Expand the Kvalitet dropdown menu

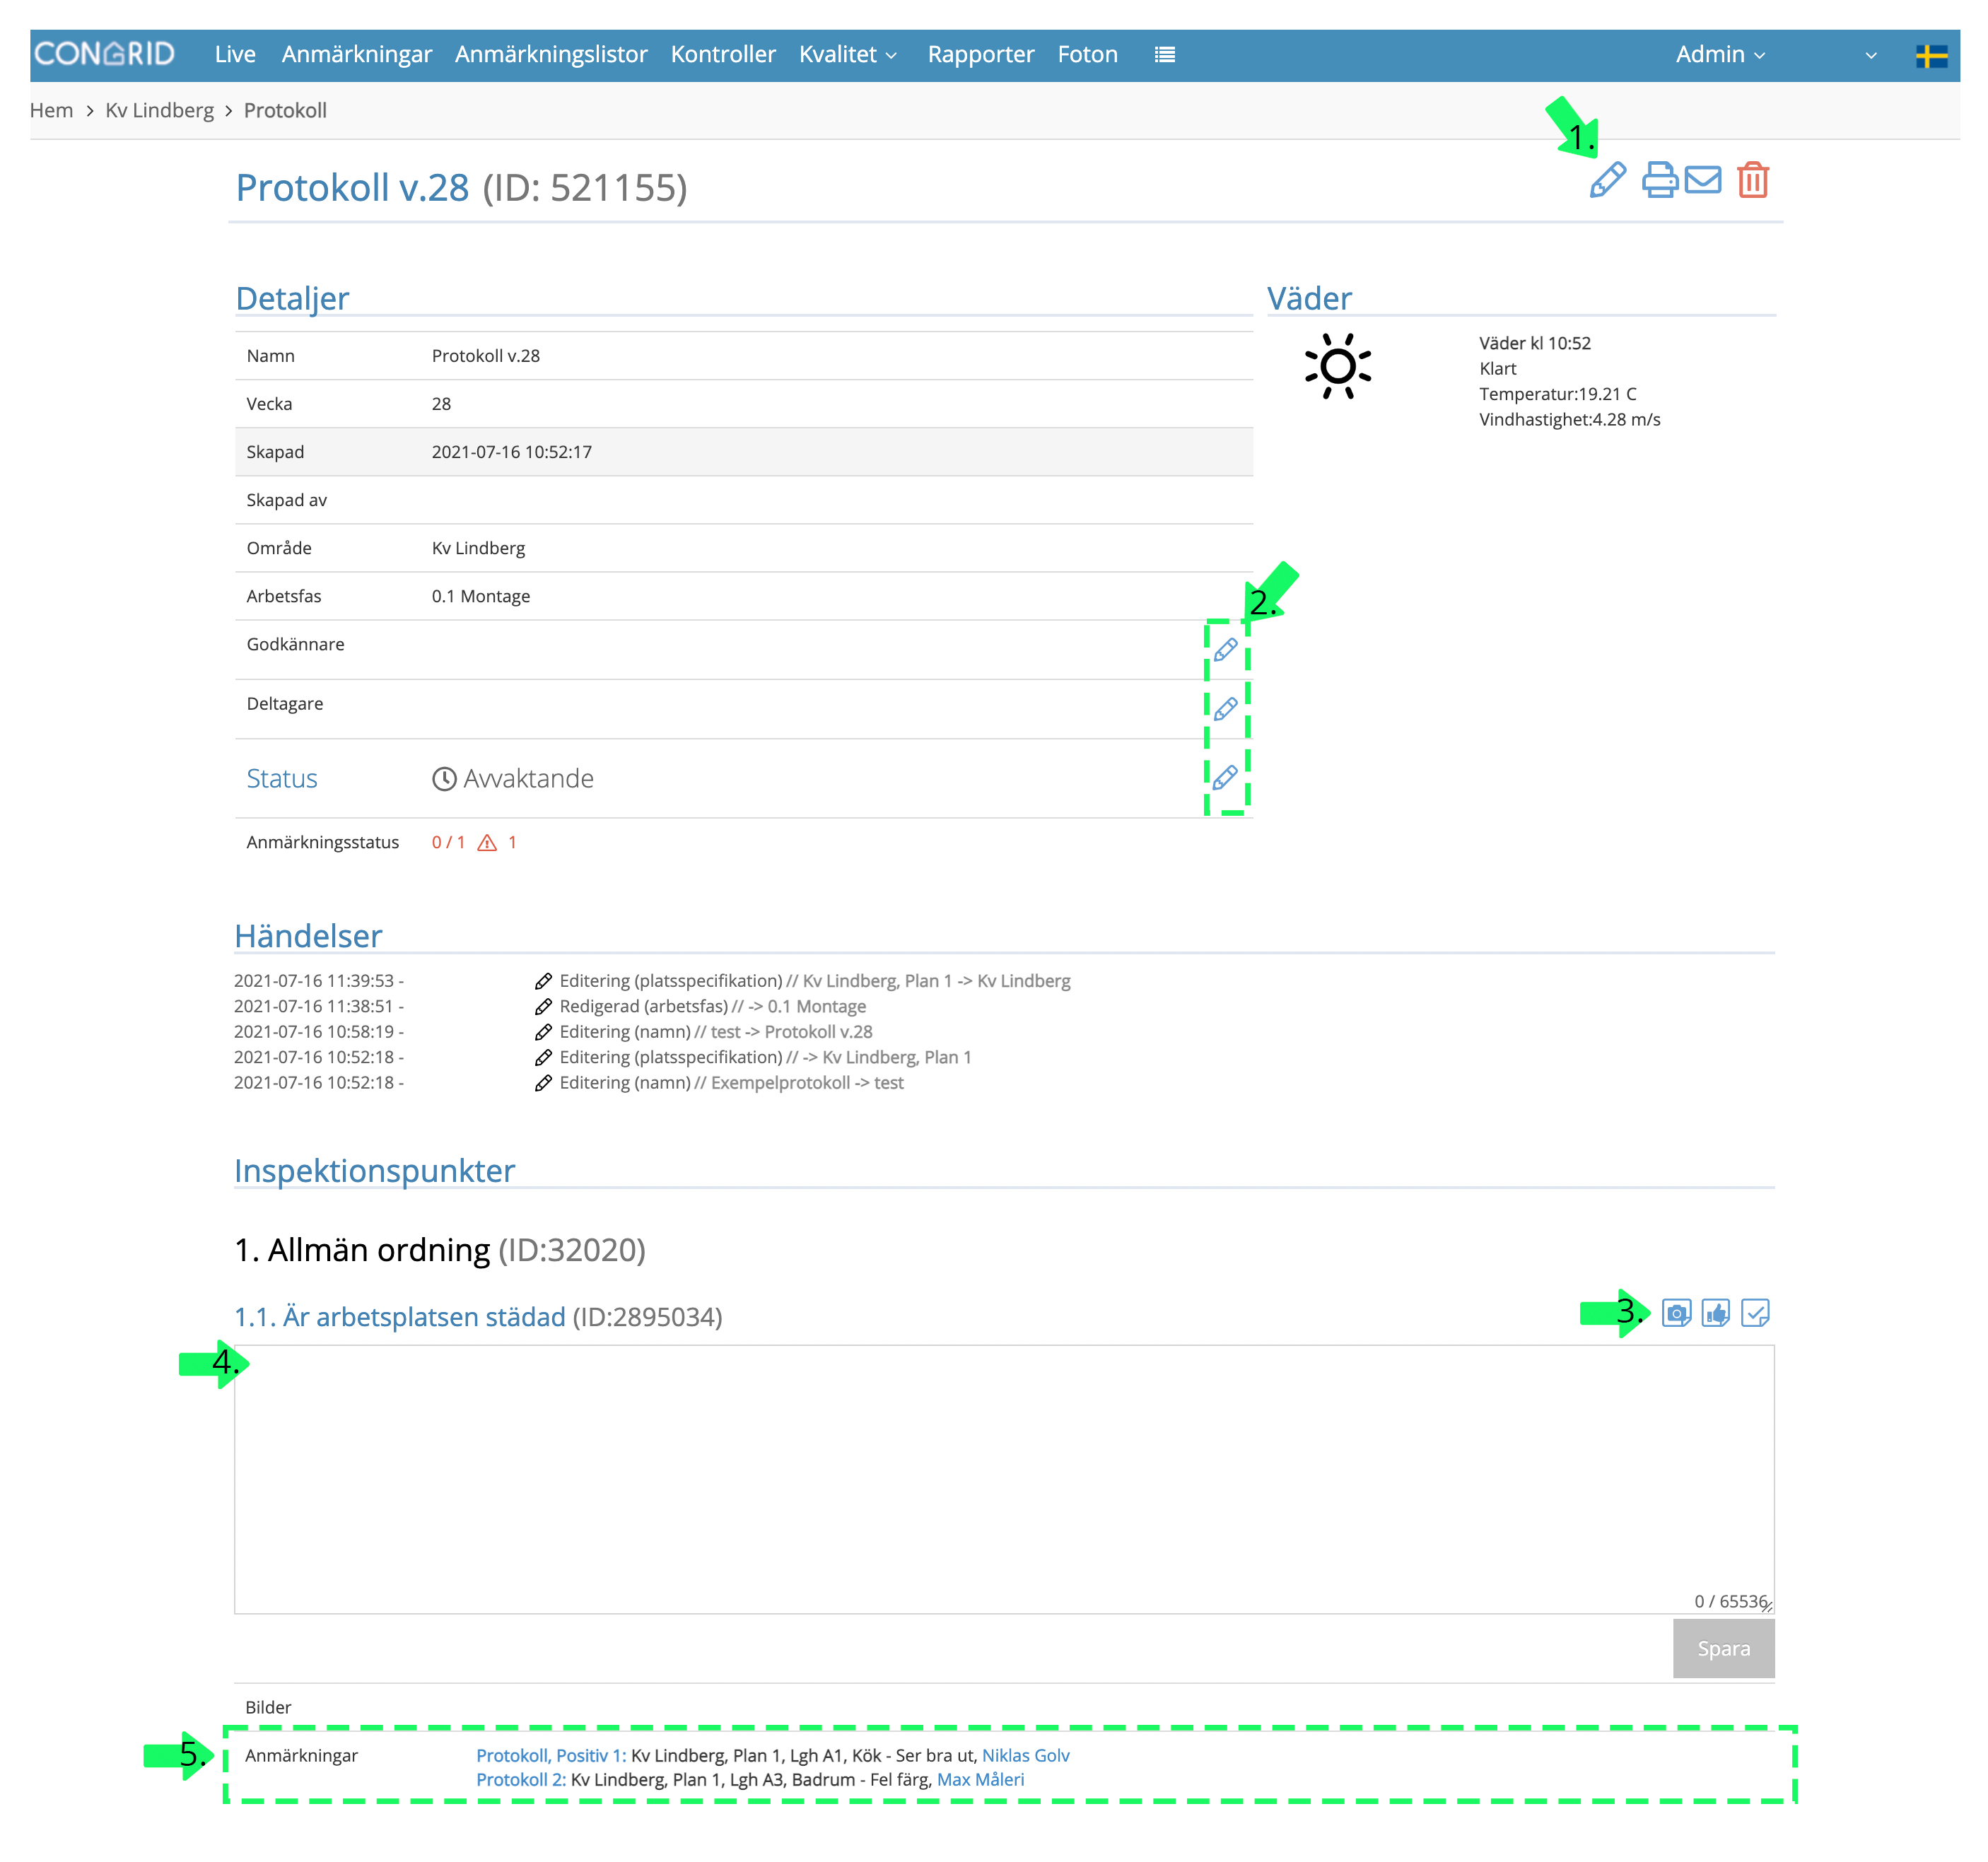point(847,55)
